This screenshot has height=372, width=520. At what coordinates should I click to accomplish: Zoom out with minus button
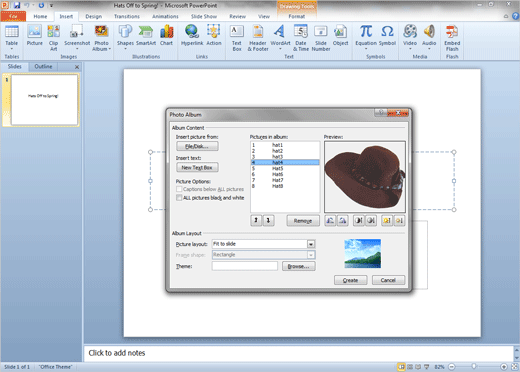coord(452,367)
